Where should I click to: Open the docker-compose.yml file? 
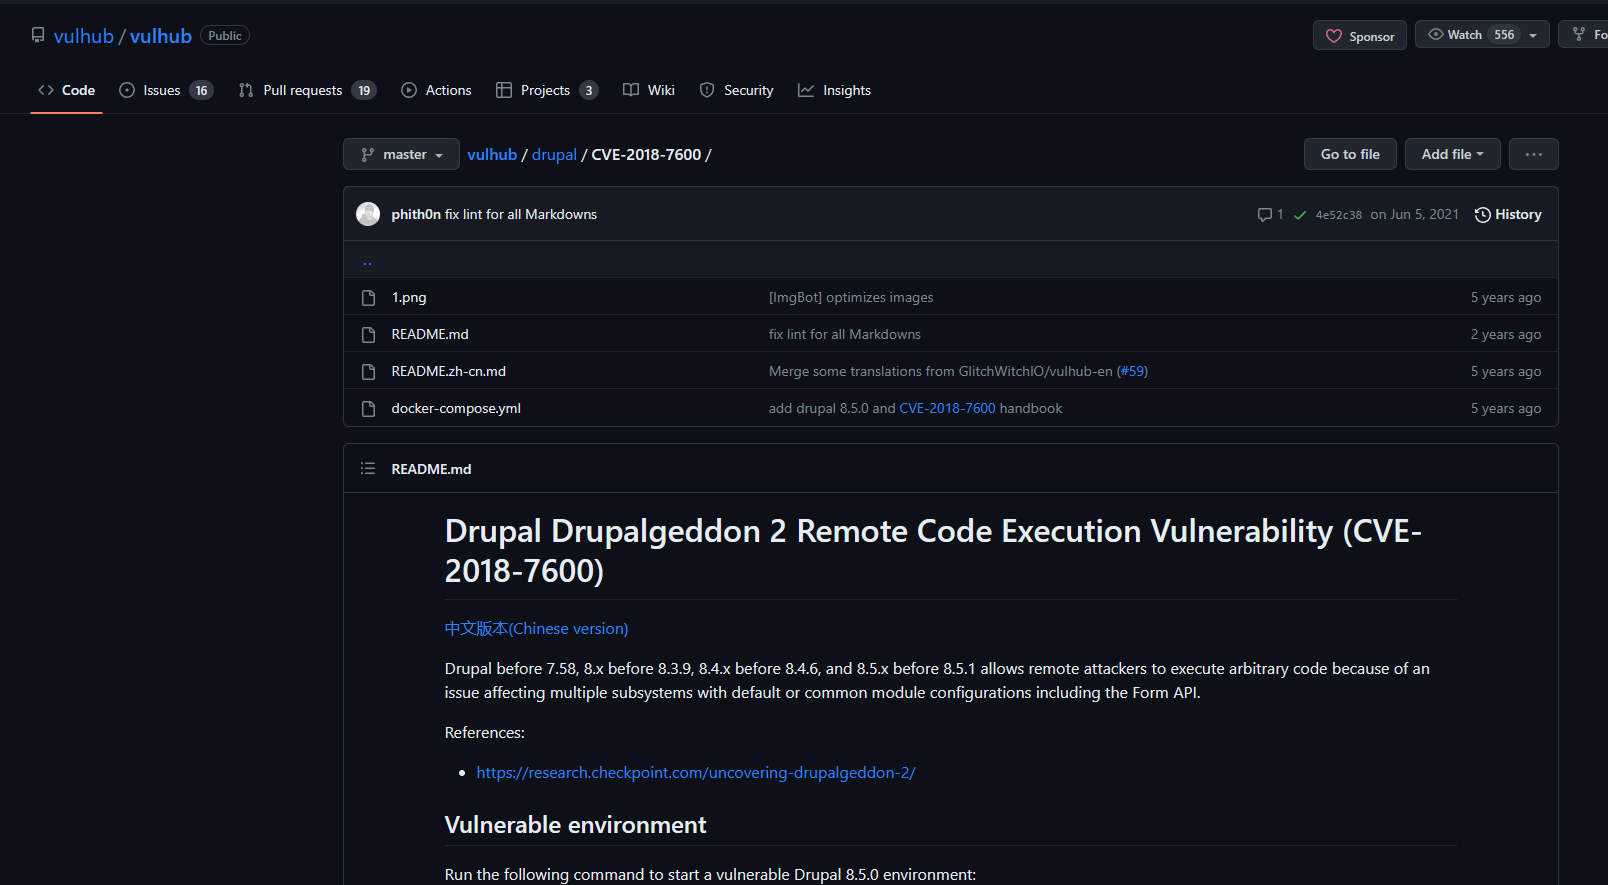click(x=456, y=409)
